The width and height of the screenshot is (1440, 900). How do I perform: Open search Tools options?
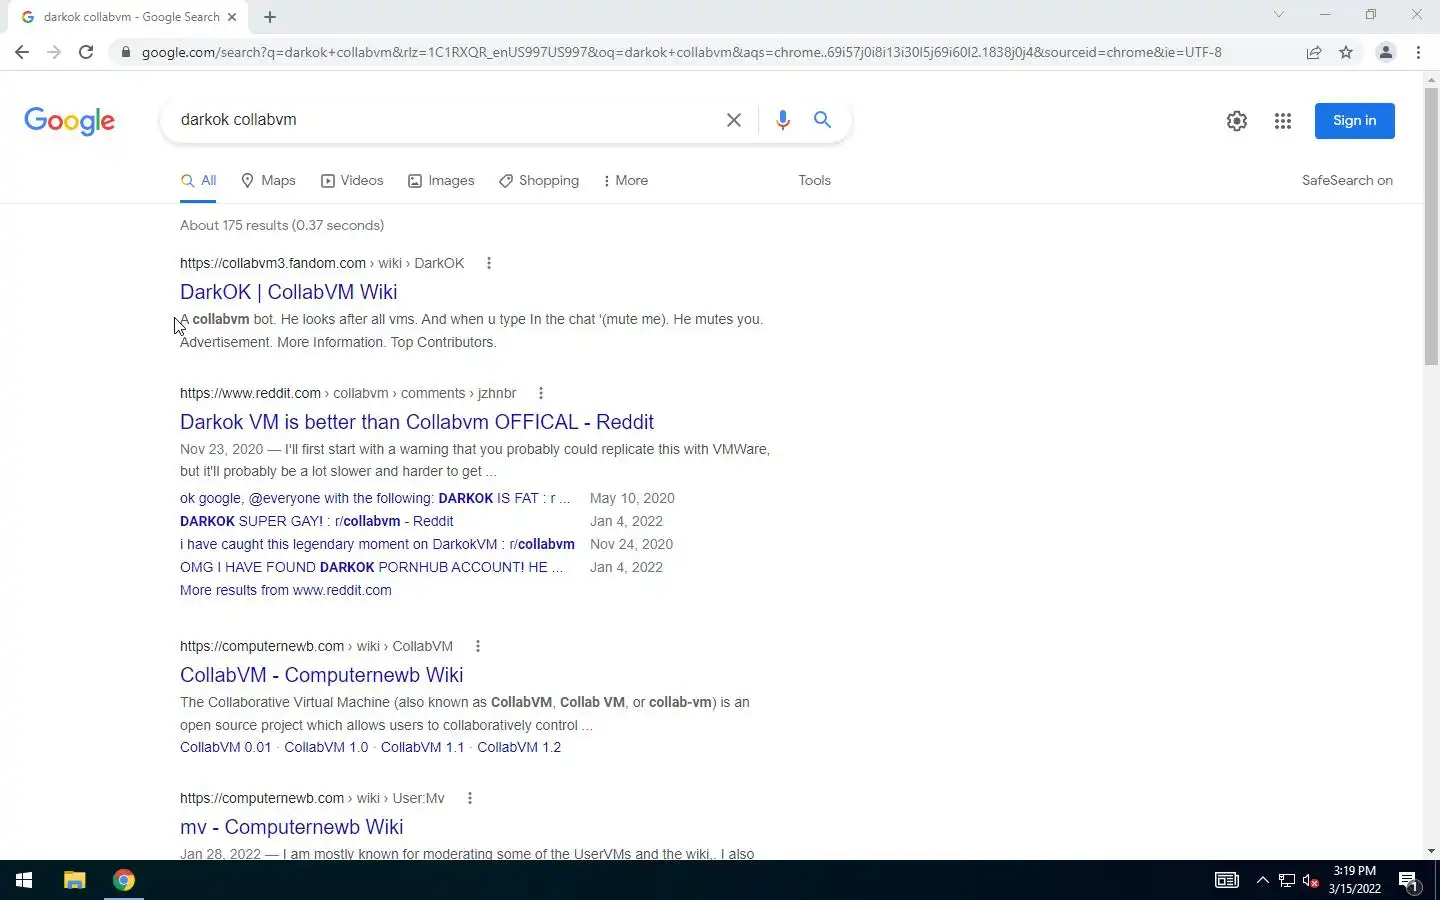[814, 181]
